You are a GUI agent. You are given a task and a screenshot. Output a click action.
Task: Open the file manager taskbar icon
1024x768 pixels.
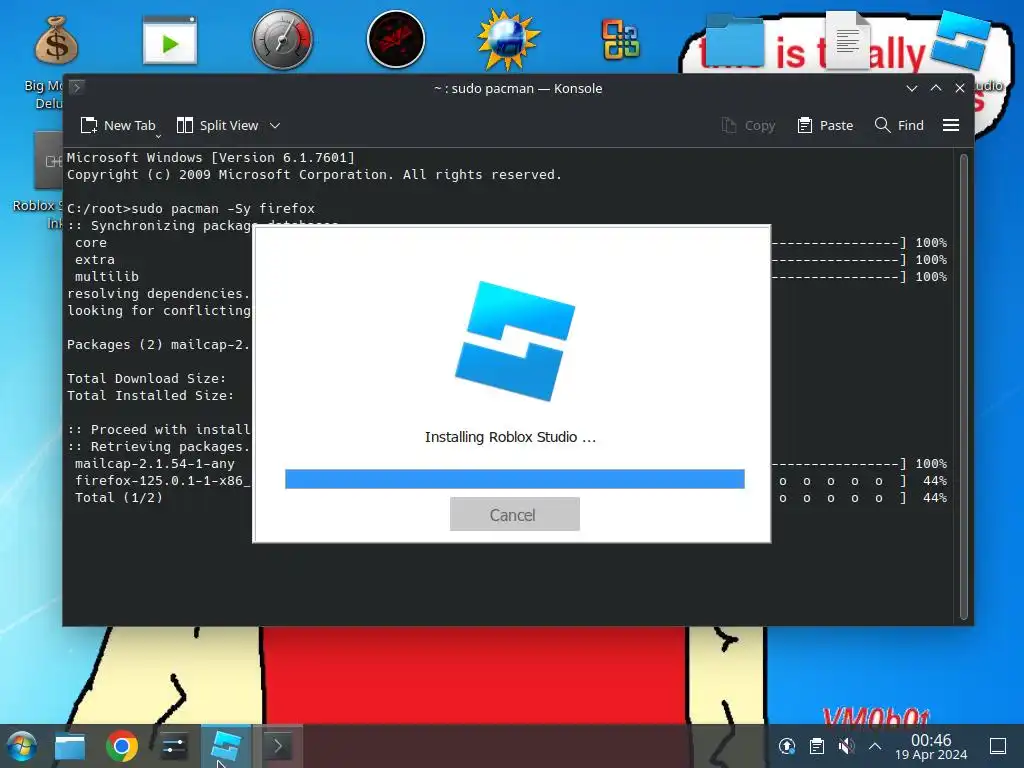tap(70, 746)
